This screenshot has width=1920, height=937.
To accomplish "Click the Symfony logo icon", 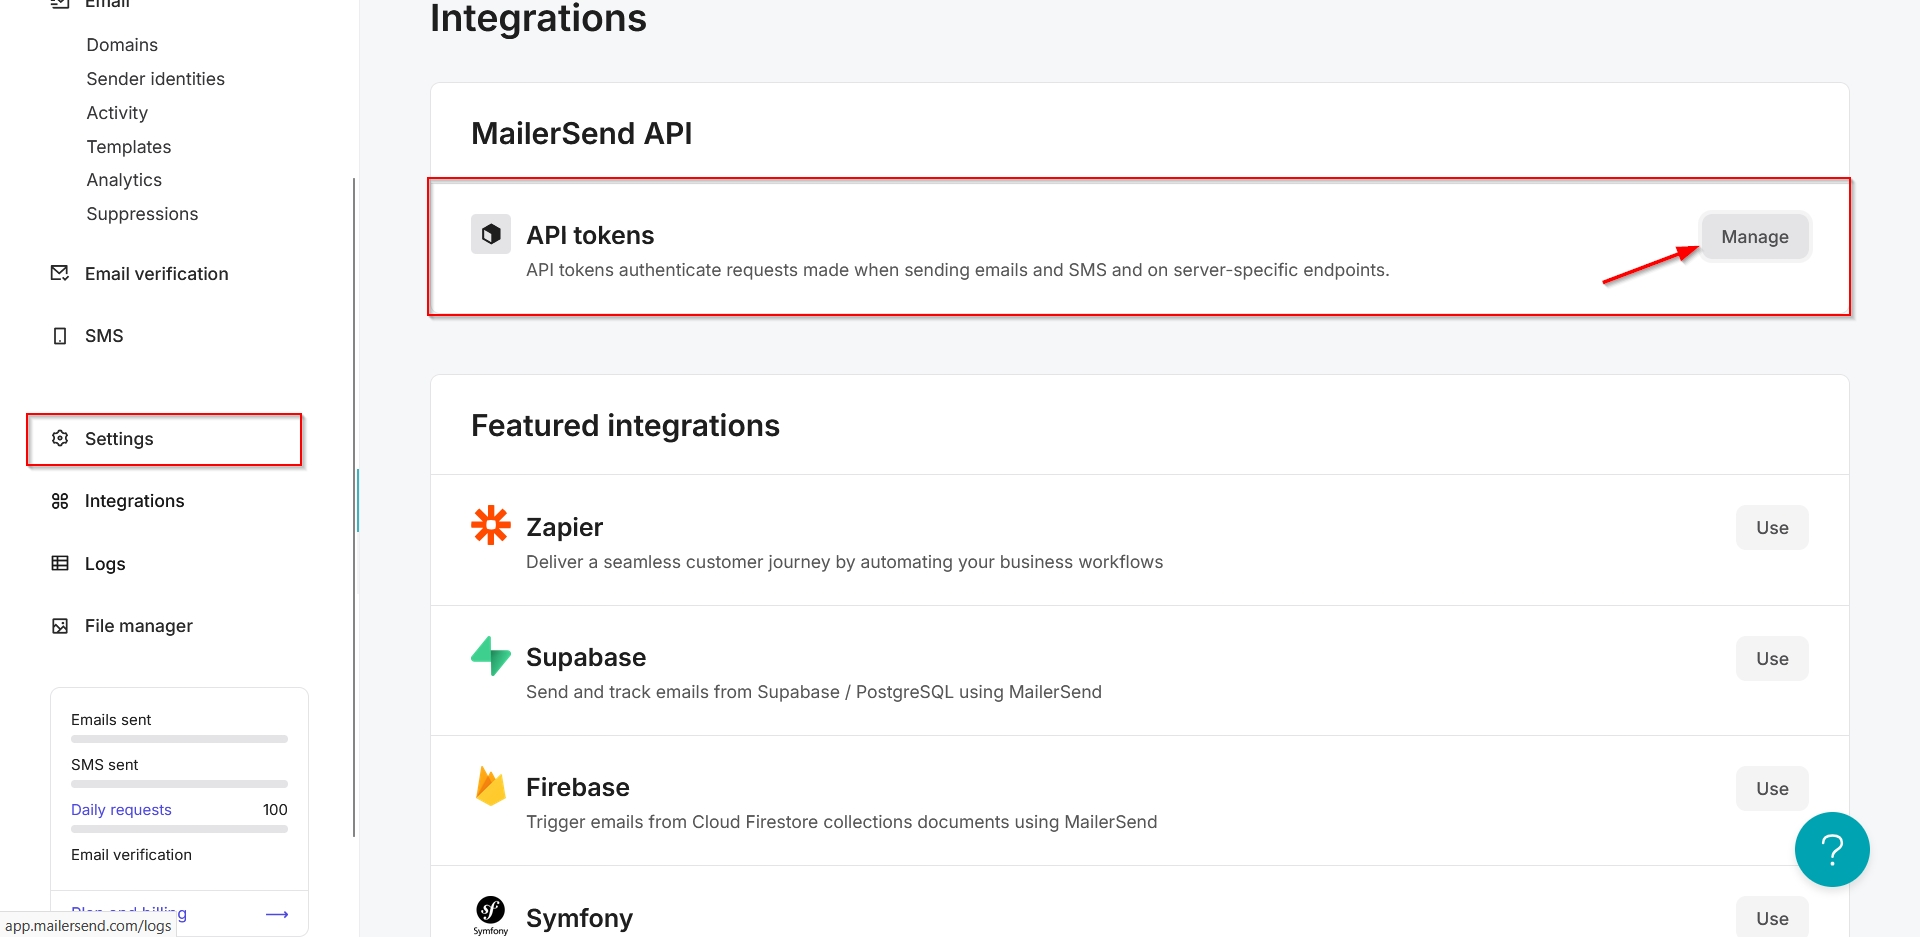I will (490, 914).
